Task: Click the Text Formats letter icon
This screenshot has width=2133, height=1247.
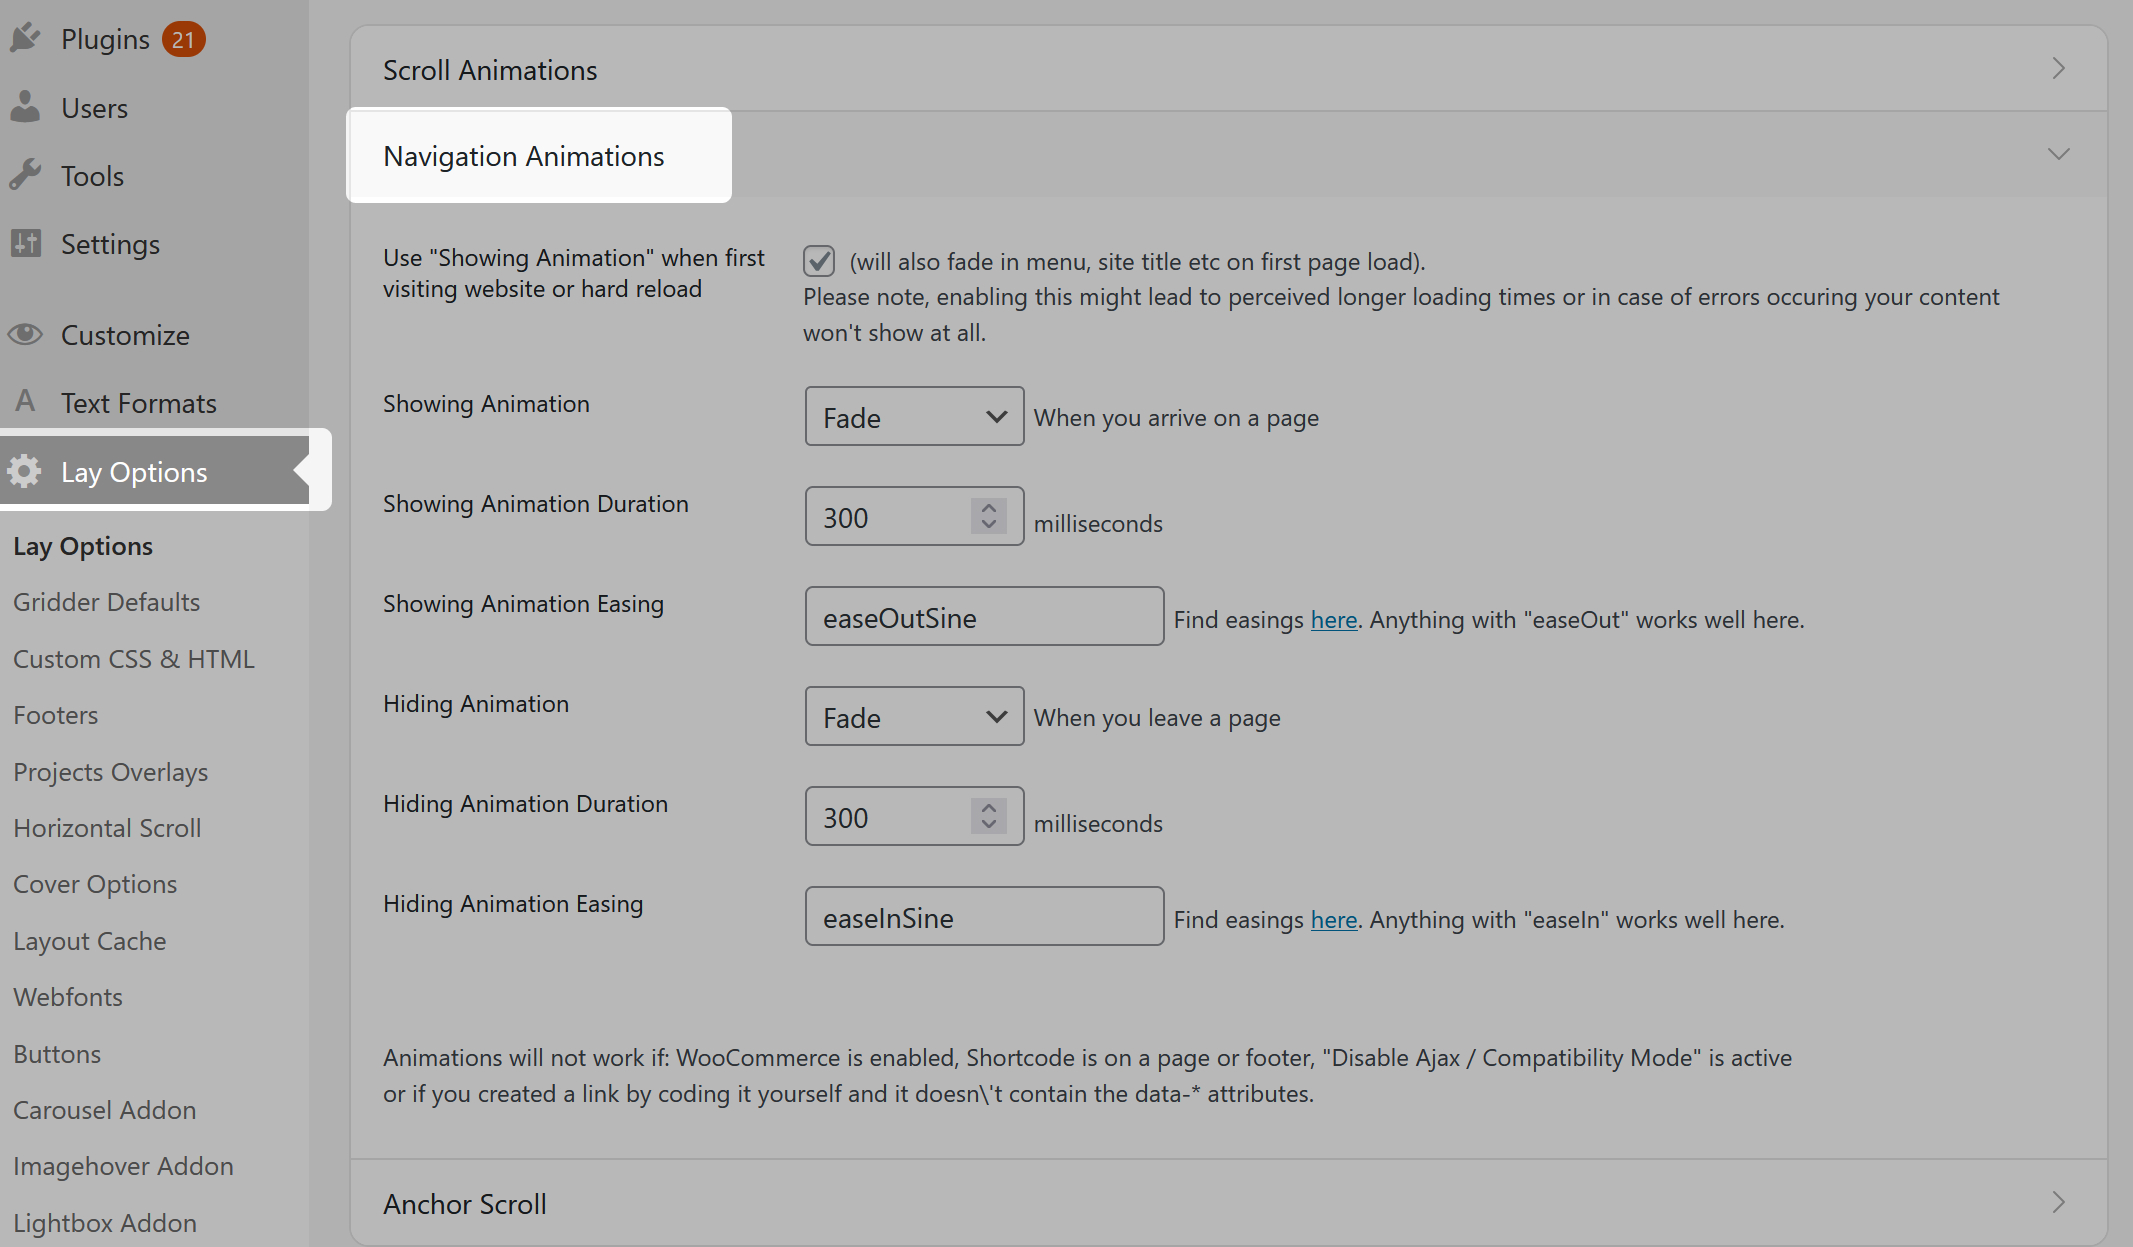Action: (25, 402)
